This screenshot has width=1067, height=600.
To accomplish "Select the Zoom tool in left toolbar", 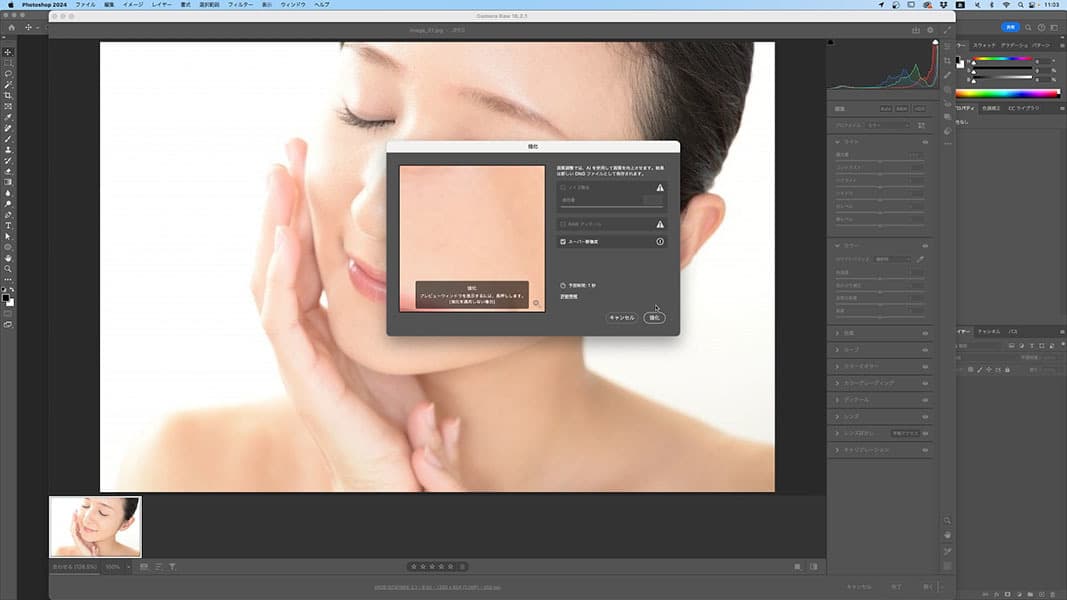I will point(8,269).
